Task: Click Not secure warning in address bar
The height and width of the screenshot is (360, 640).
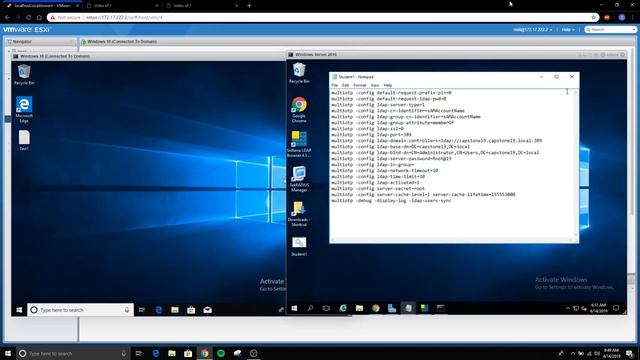Action: click(x=65, y=18)
